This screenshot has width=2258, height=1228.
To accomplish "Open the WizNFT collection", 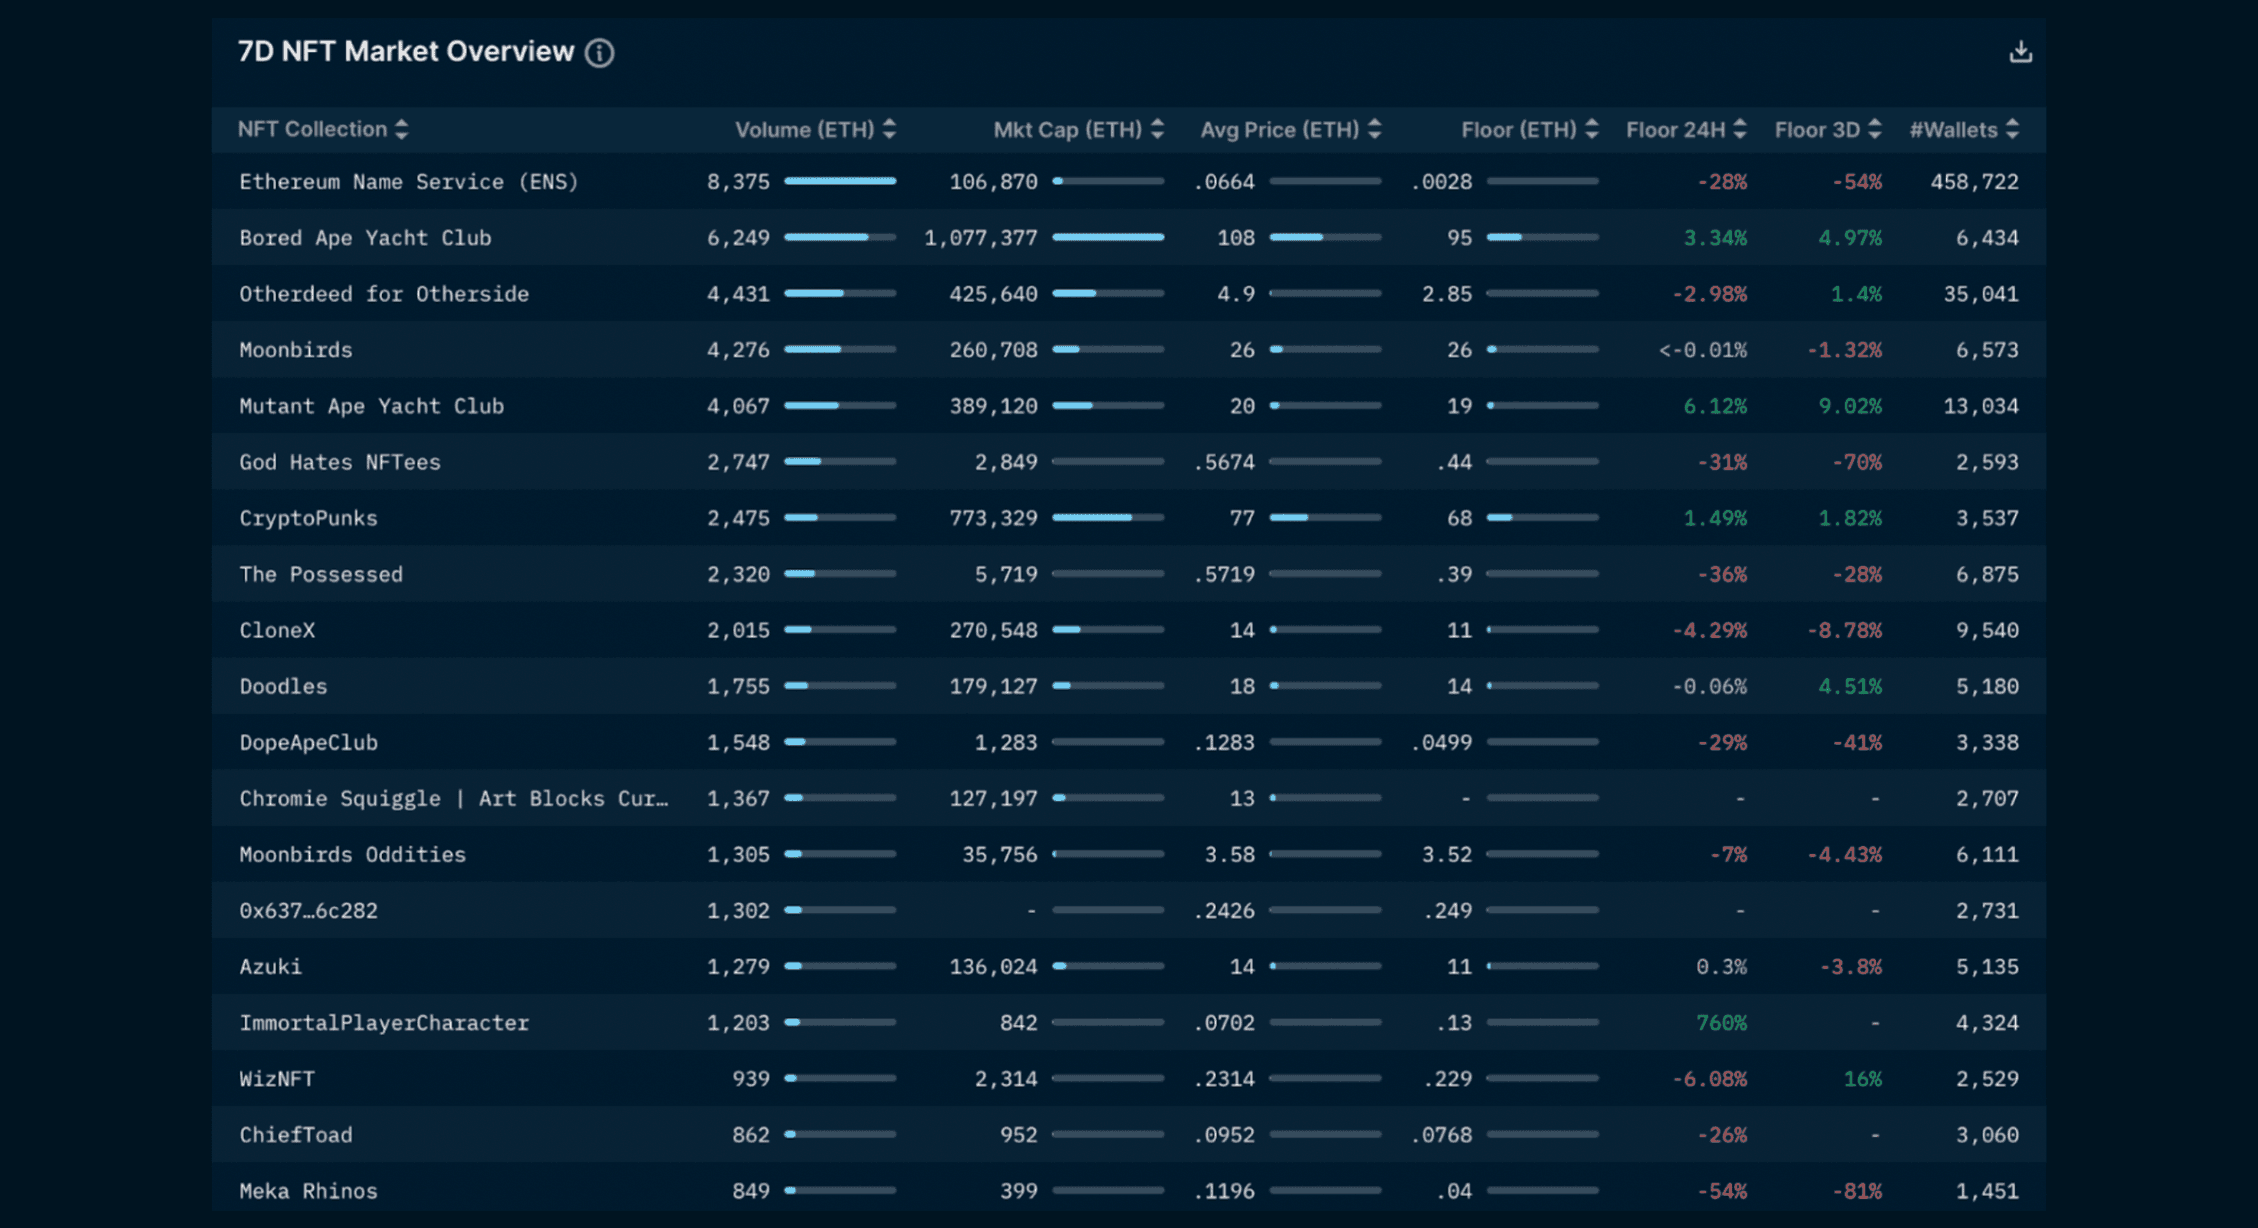I will 277,1078.
